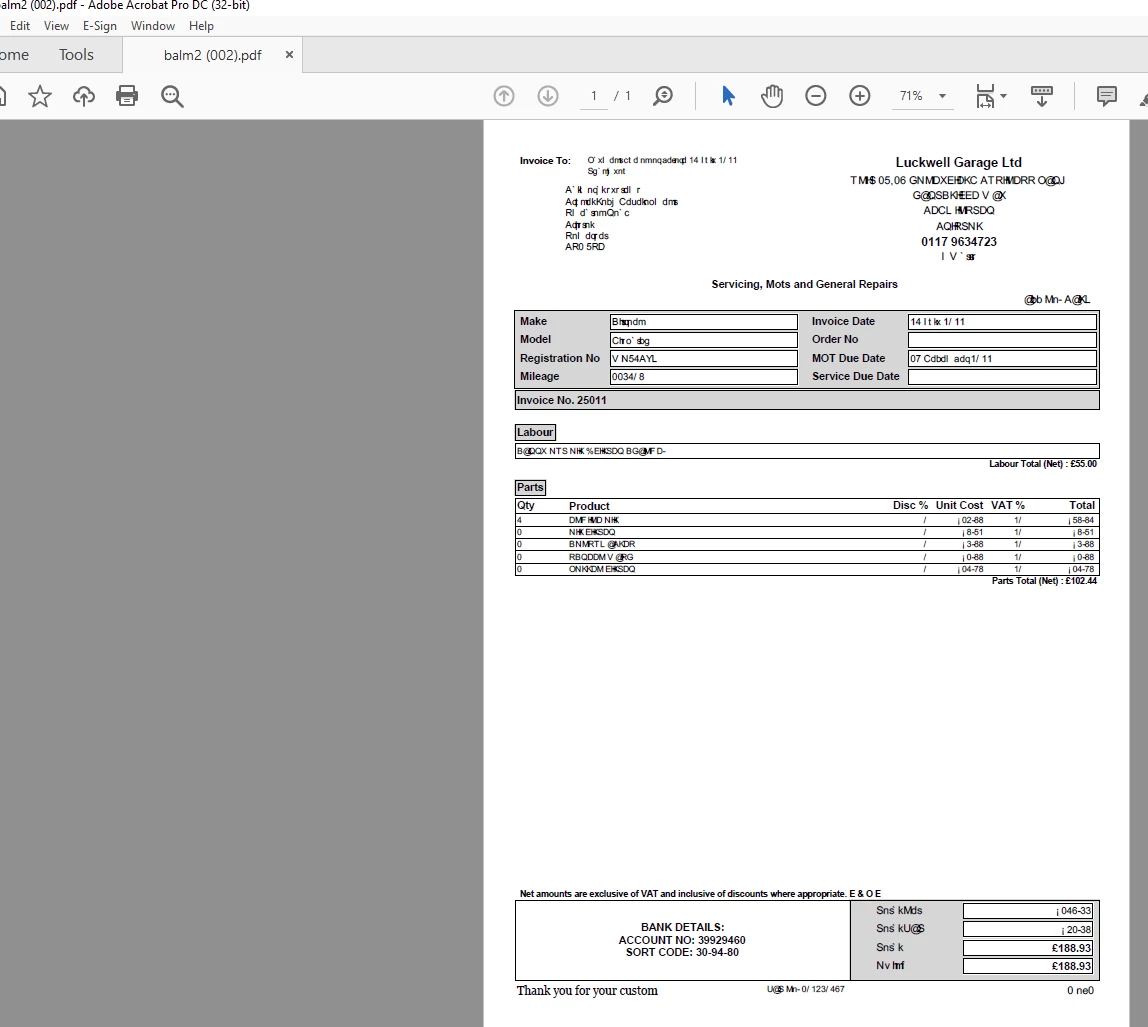The width and height of the screenshot is (1148, 1027).
Task: Click Thank you for your custom text
Action: [587, 990]
